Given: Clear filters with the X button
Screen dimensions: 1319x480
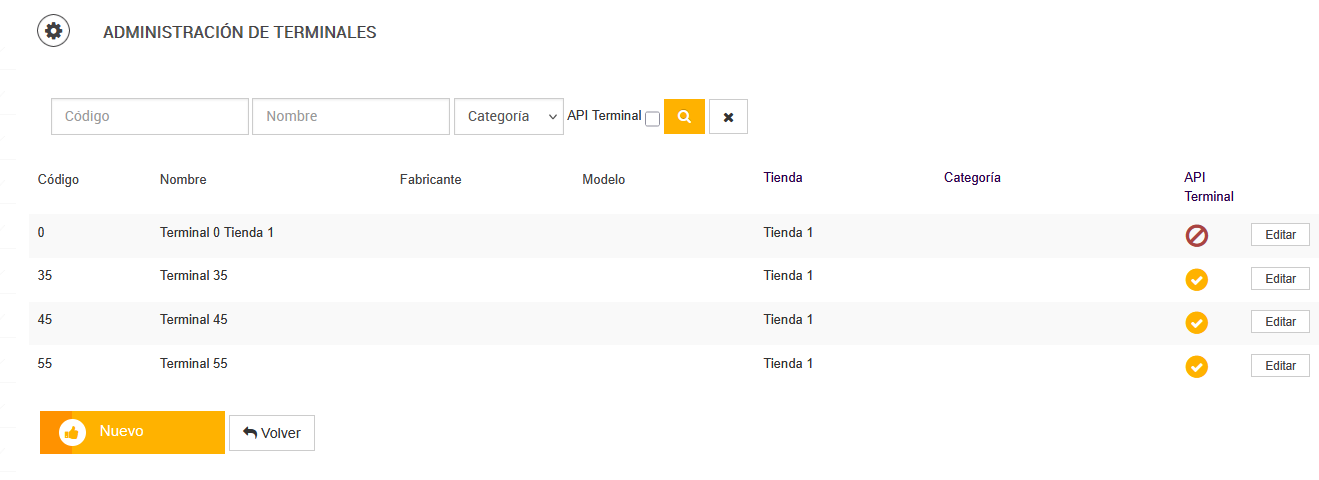Looking at the screenshot, I should coord(728,117).
